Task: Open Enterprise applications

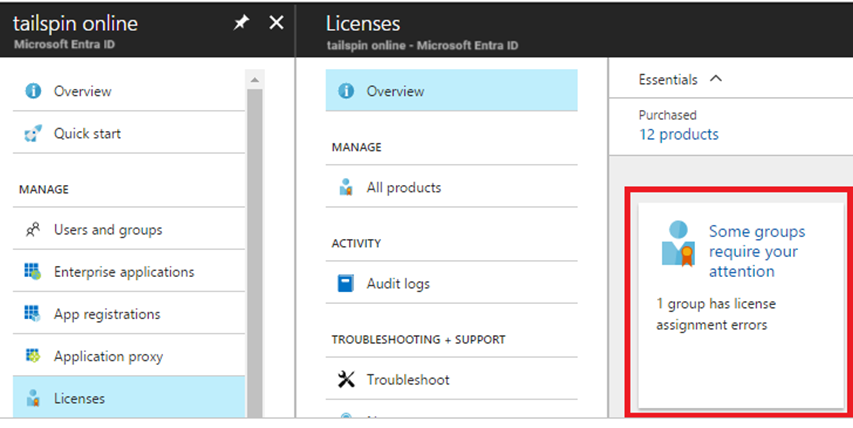Action: (129, 271)
